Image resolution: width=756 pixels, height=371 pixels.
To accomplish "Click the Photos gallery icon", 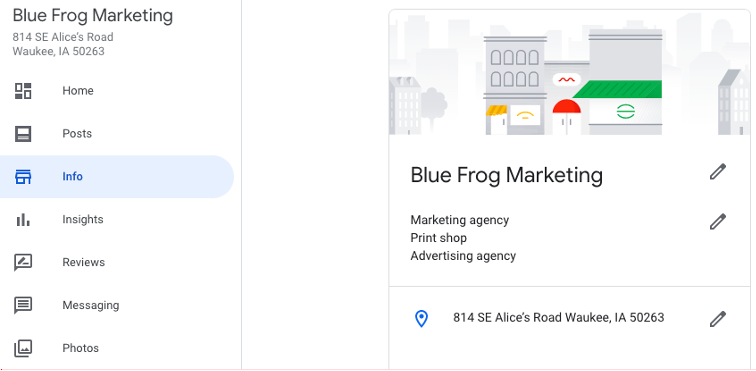I will pyautogui.click(x=23, y=348).
